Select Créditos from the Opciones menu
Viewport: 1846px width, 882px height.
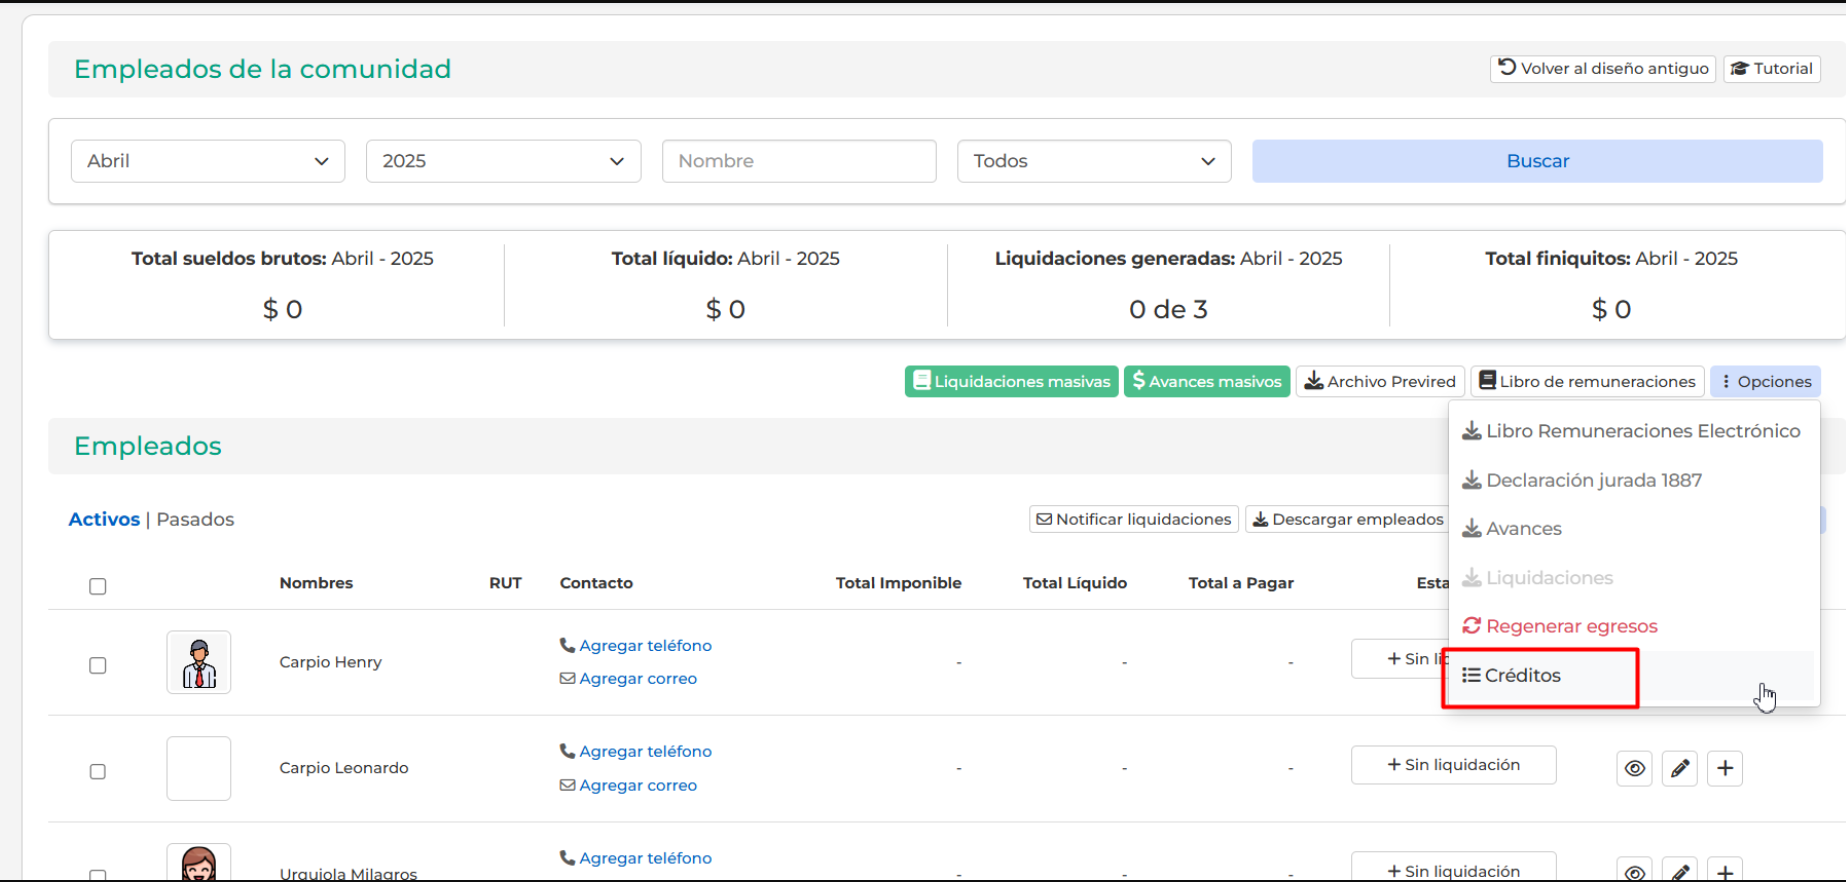tap(1523, 676)
